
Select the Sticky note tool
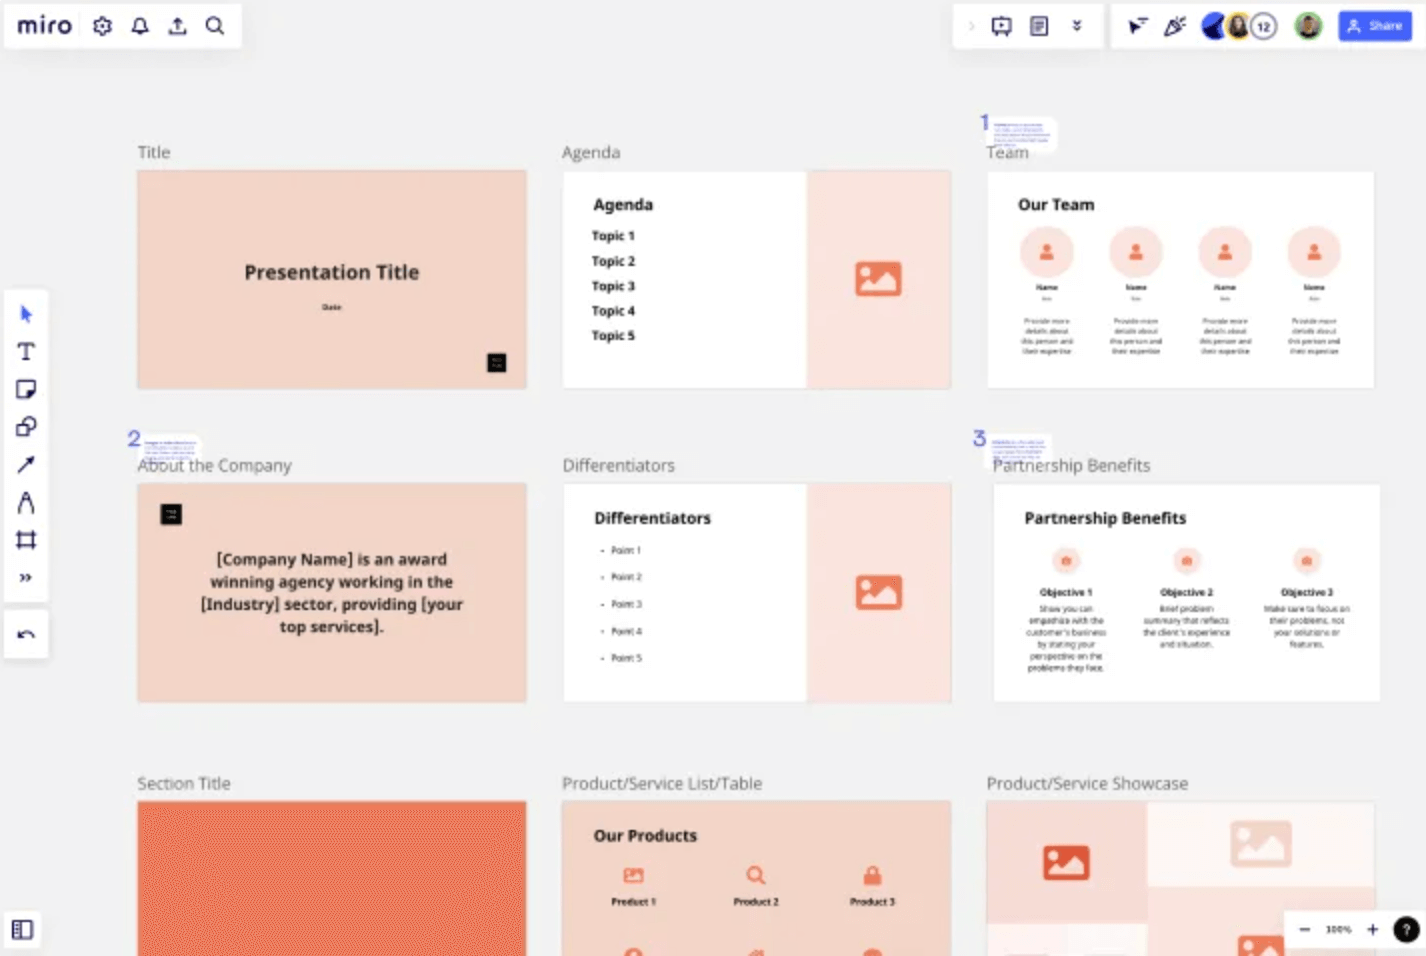point(26,389)
